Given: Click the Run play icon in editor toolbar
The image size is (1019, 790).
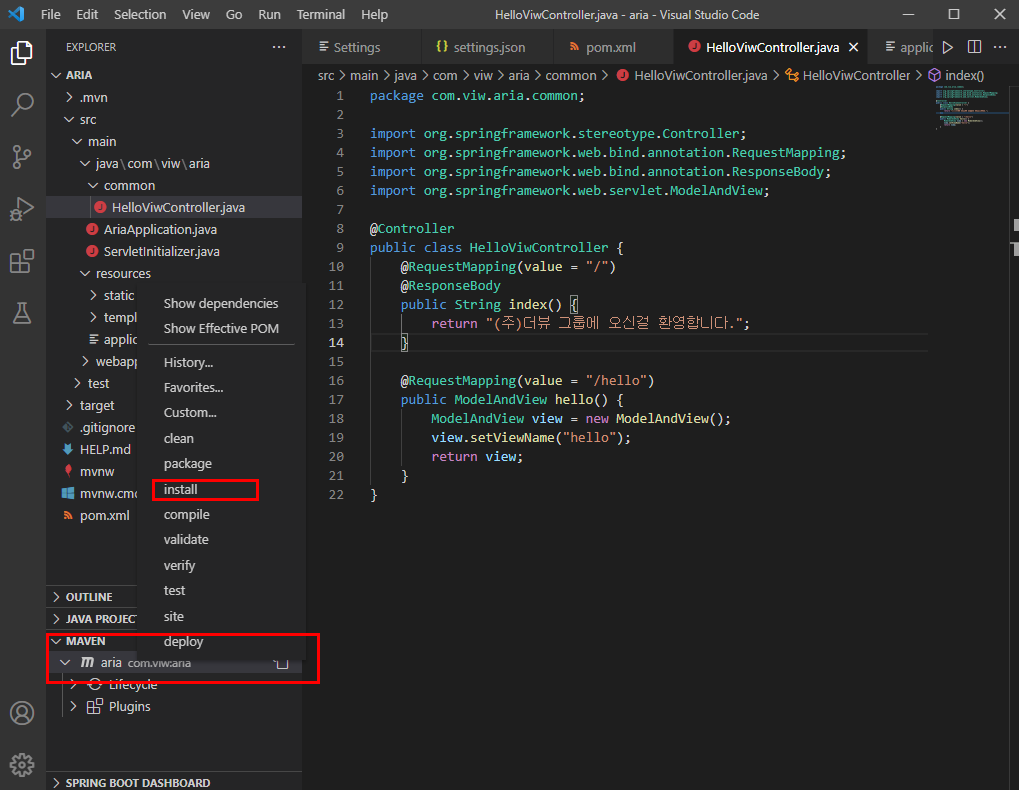Looking at the screenshot, I should click(948, 47).
